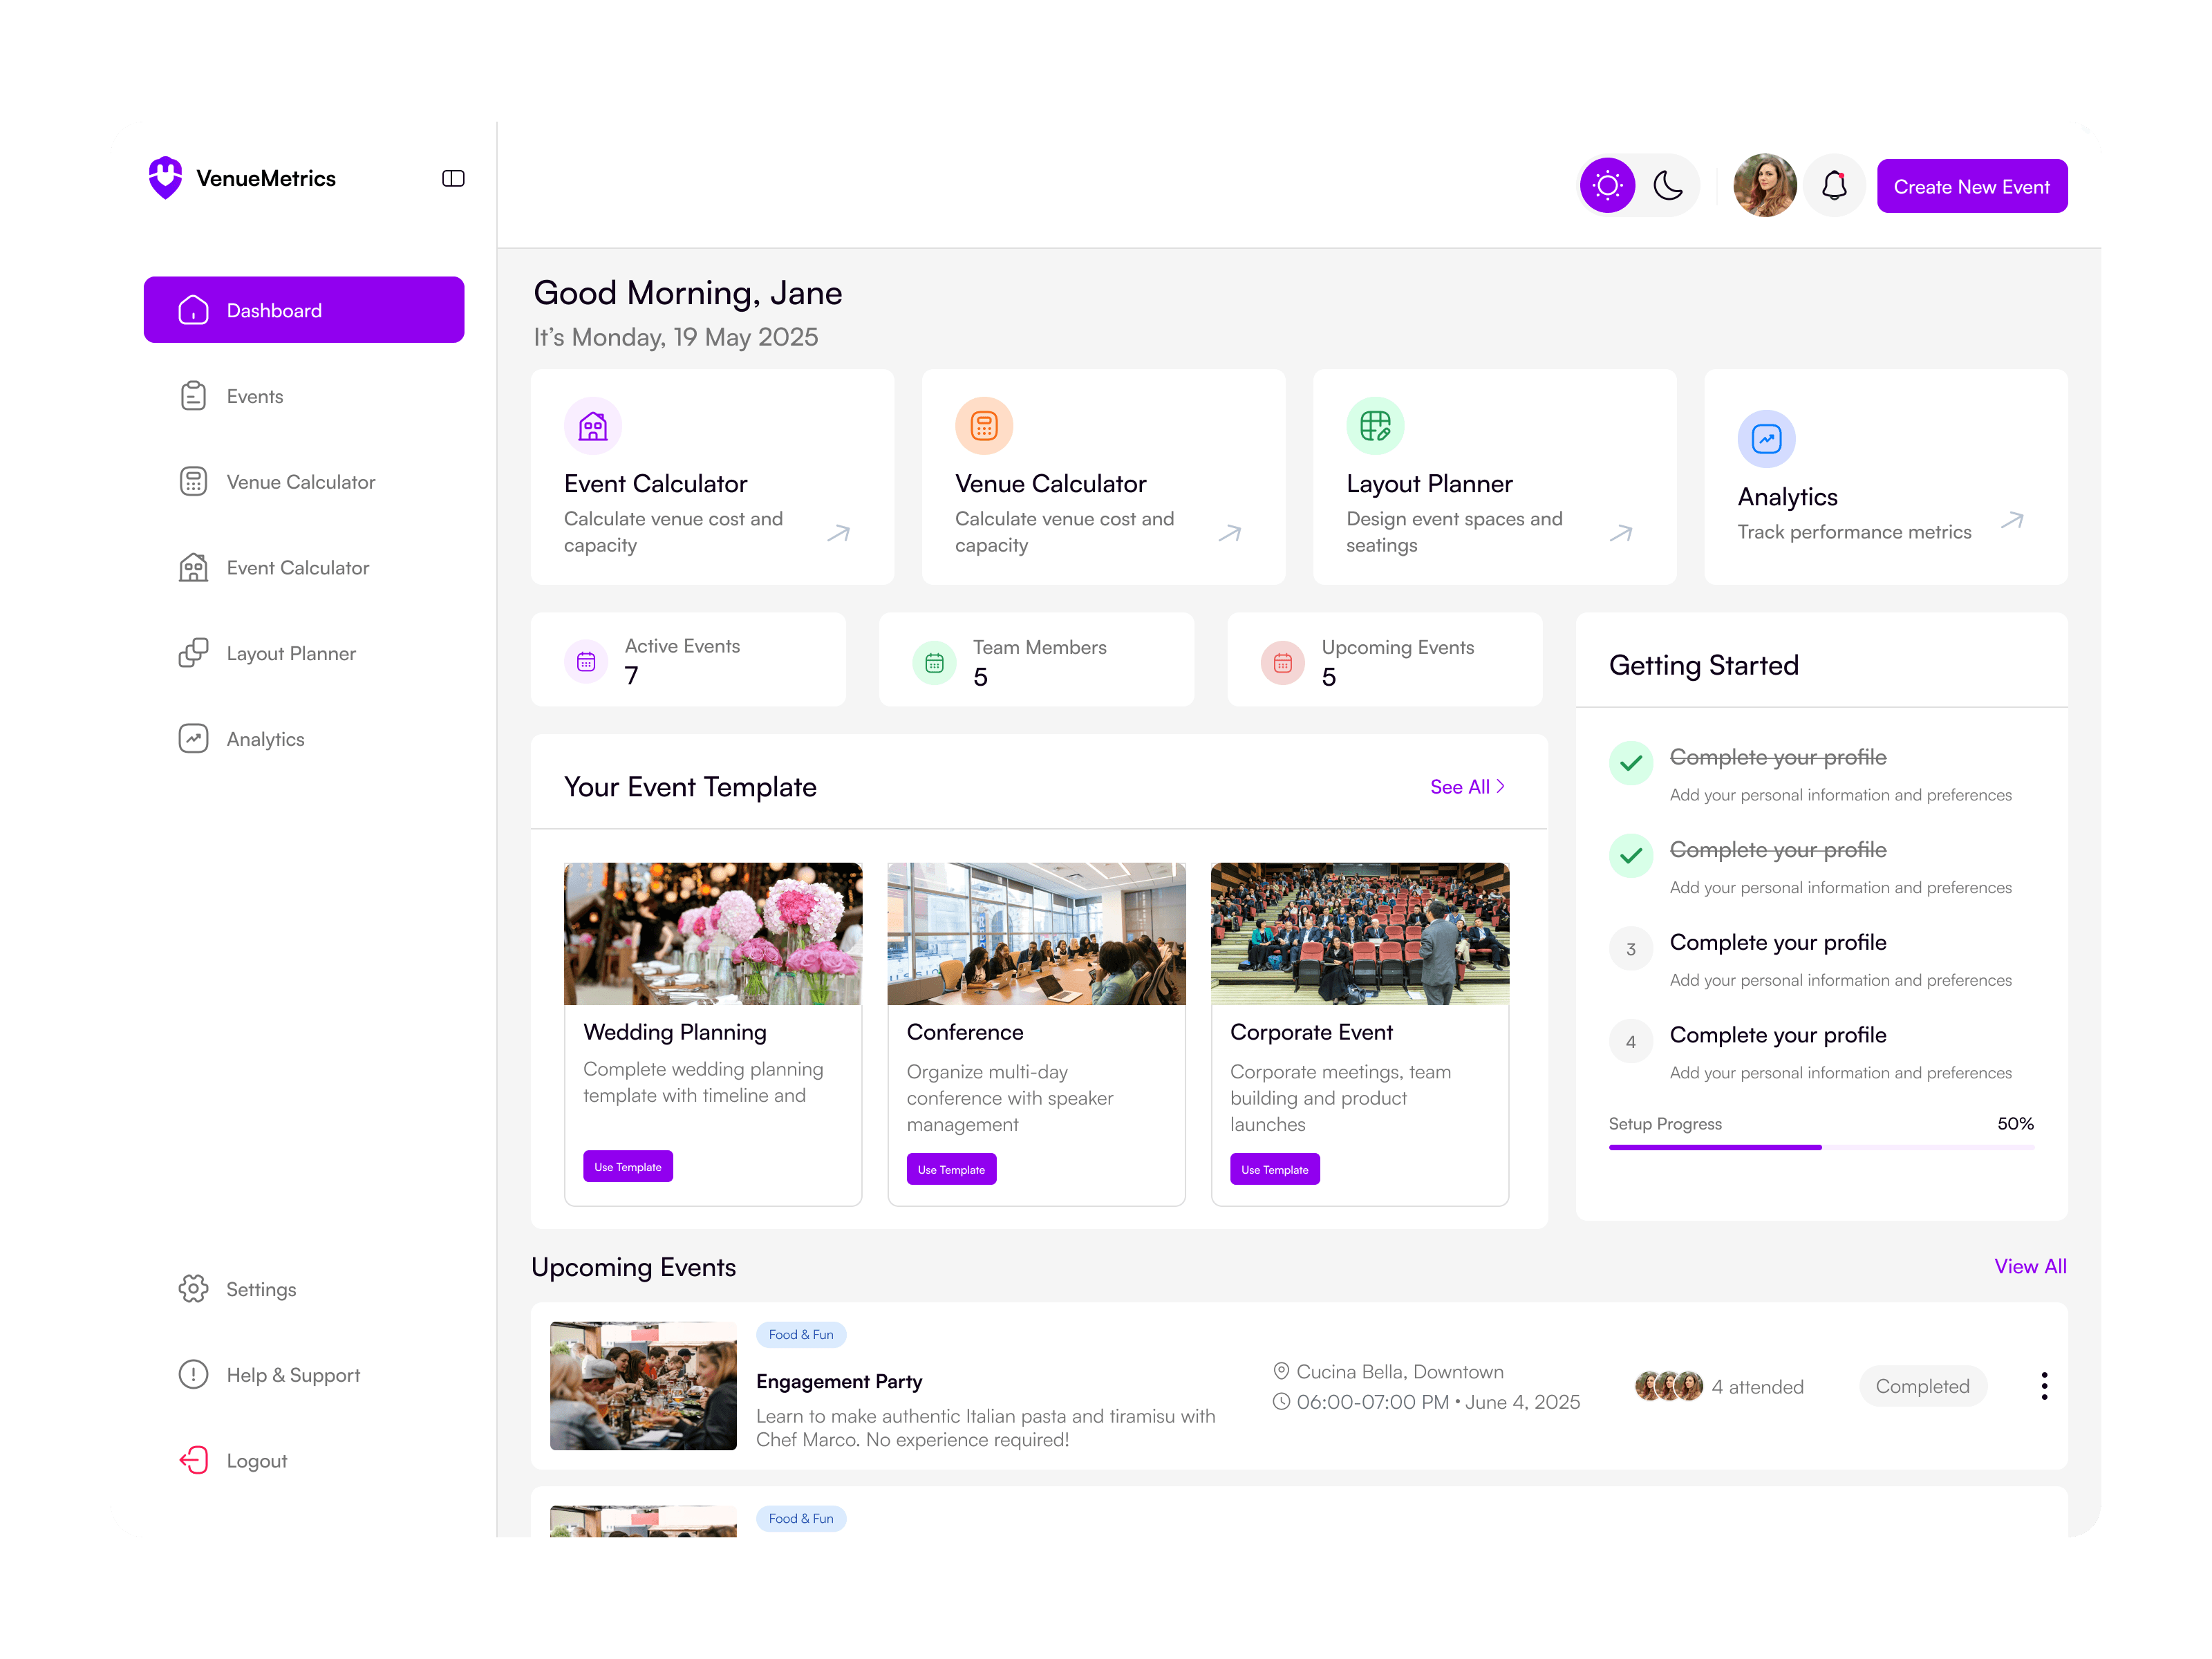
Task: Open Engagement Party event thumbnail
Action: coord(643,1385)
